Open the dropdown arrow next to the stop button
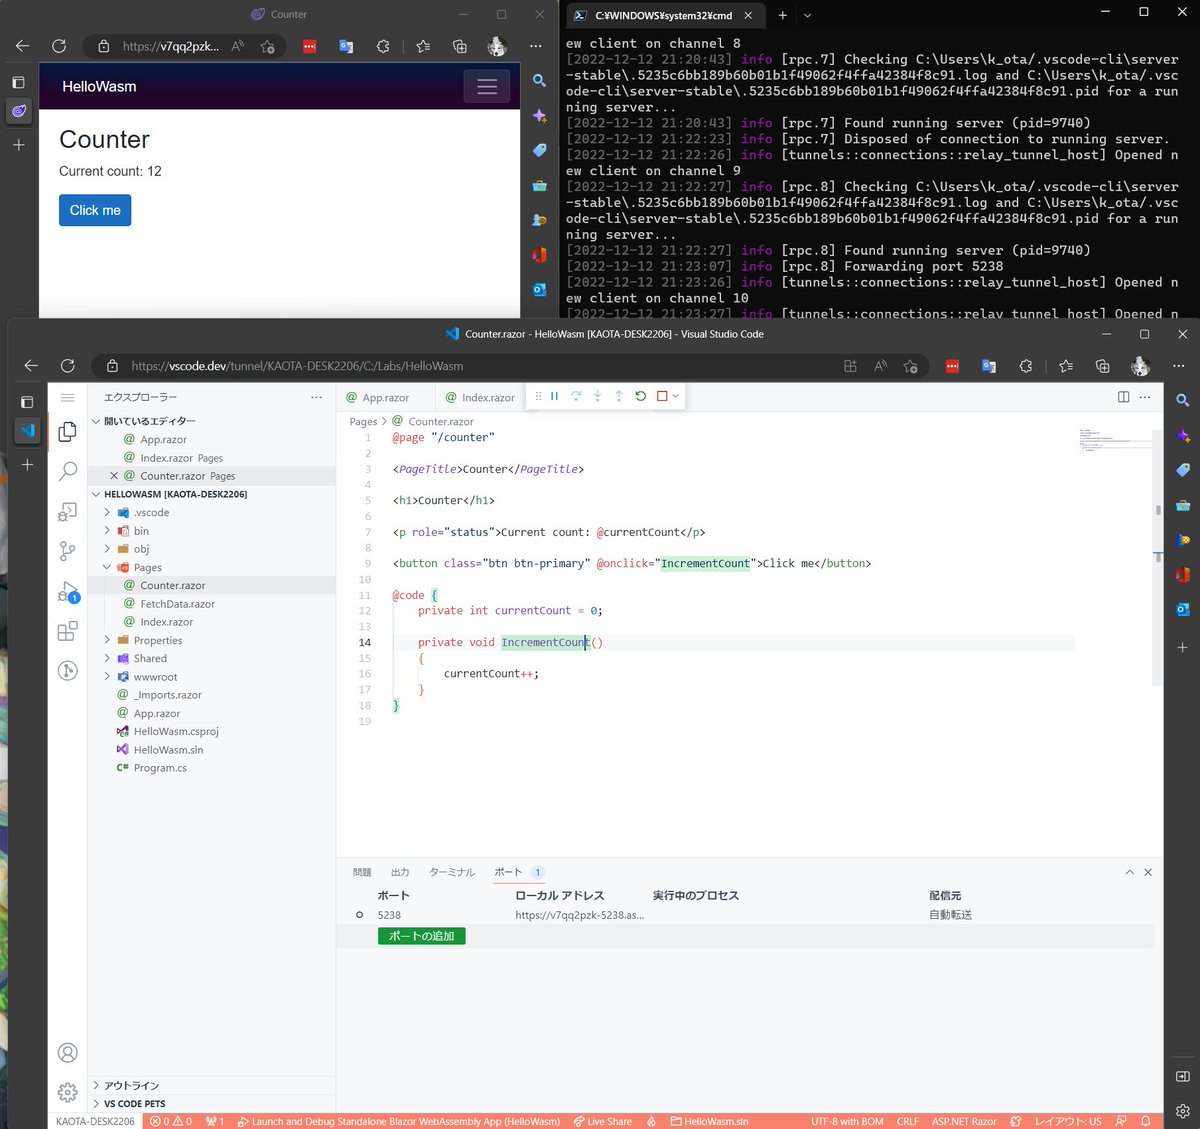Viewport: 1200px width, 1129px height. click(x=676, y=396)
